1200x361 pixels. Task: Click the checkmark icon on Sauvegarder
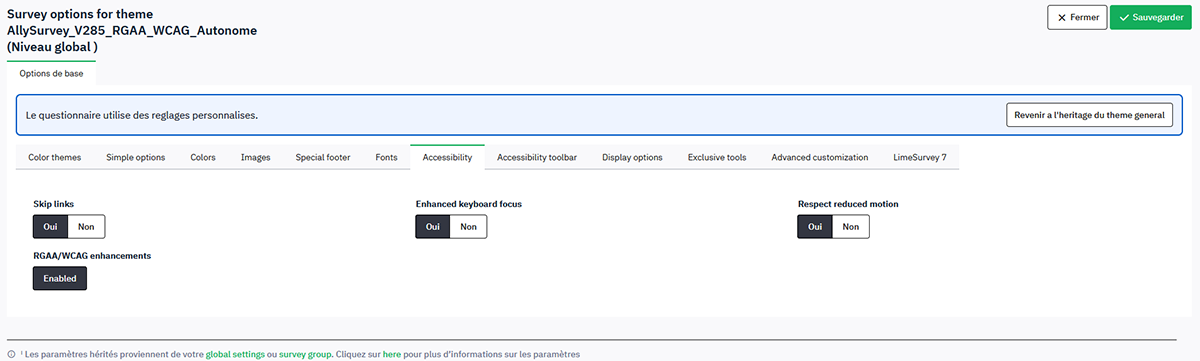[x=1124, y=18]
